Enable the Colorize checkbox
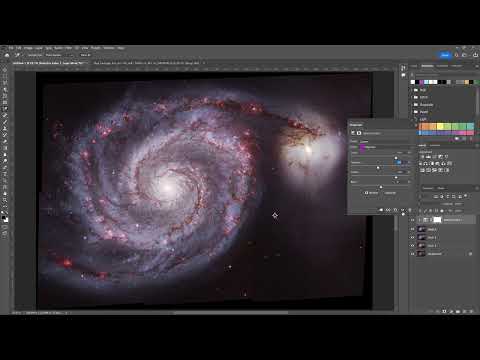Viewport: 480px width, 360px height. [x=366, y=193]
